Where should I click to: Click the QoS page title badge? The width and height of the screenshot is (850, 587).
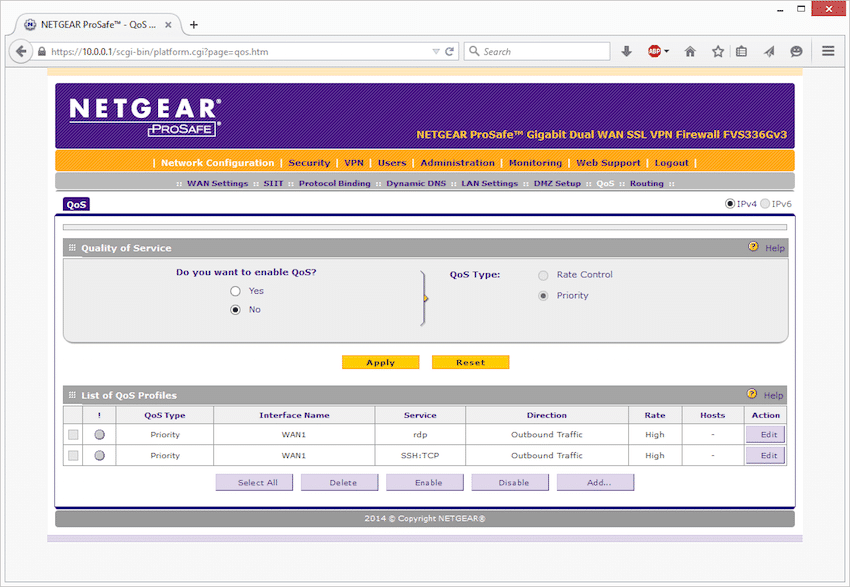click(x=76, y=204)
